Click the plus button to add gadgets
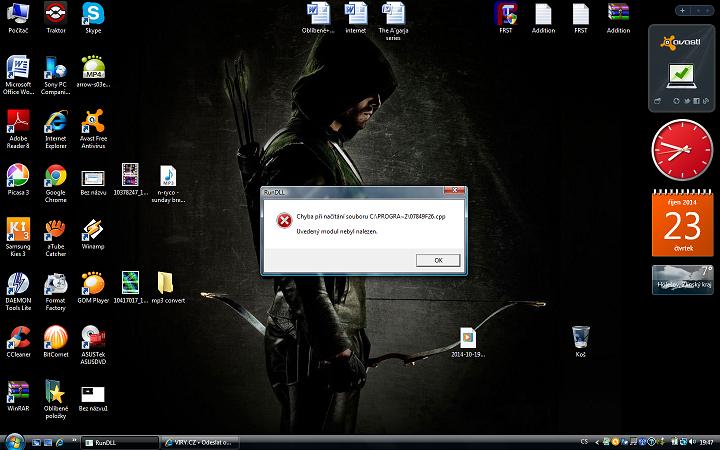720x450 pixels. click(x=682, y=10)
